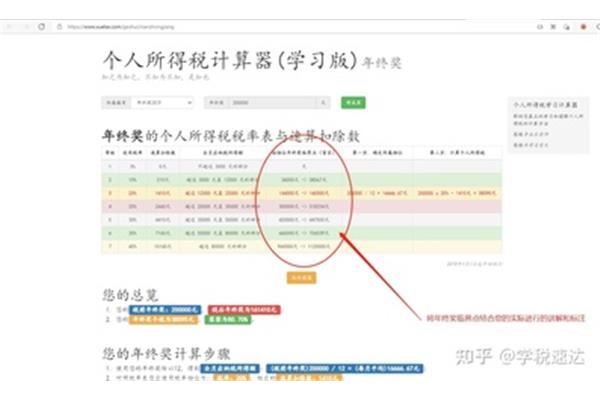The image size is (600, 400).
Task: Click the orange button below the tax table
Action: pos(302,278)
